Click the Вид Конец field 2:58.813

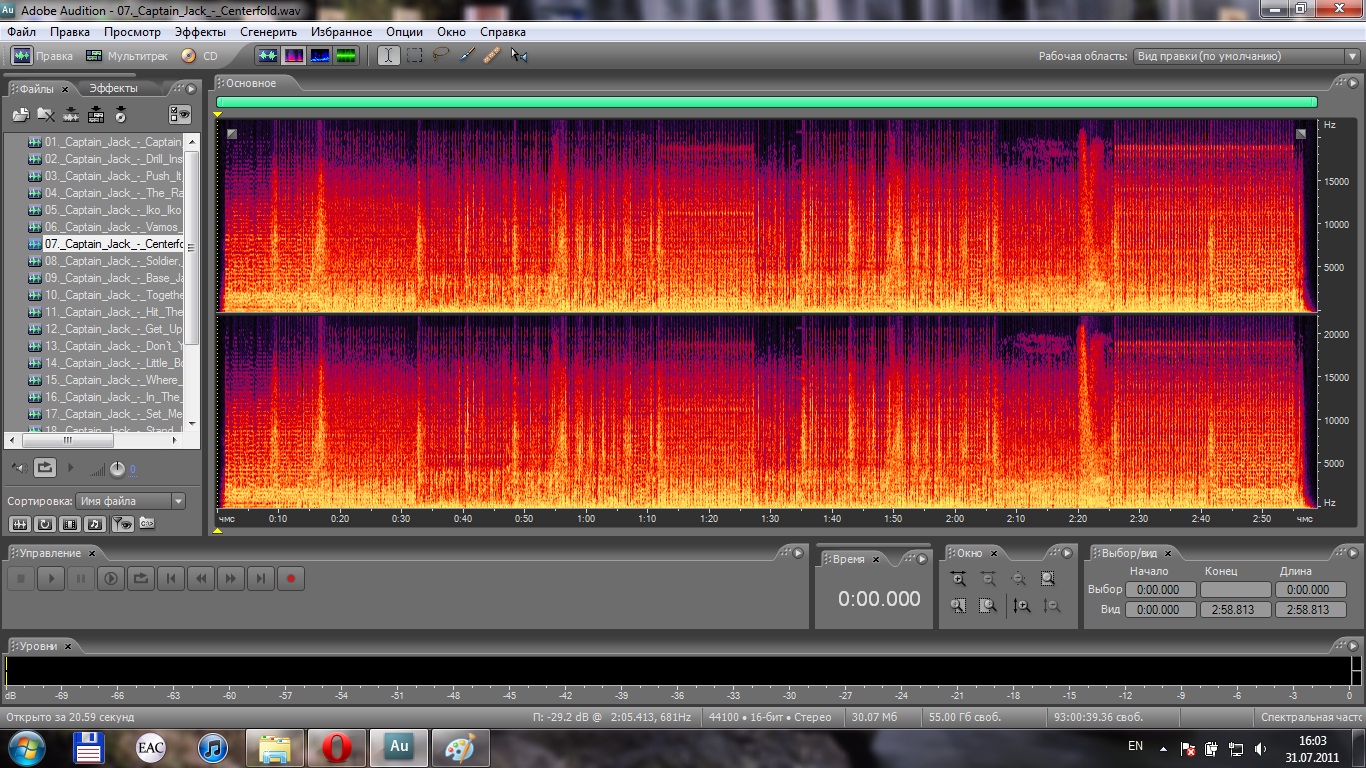coord(1236,609)
